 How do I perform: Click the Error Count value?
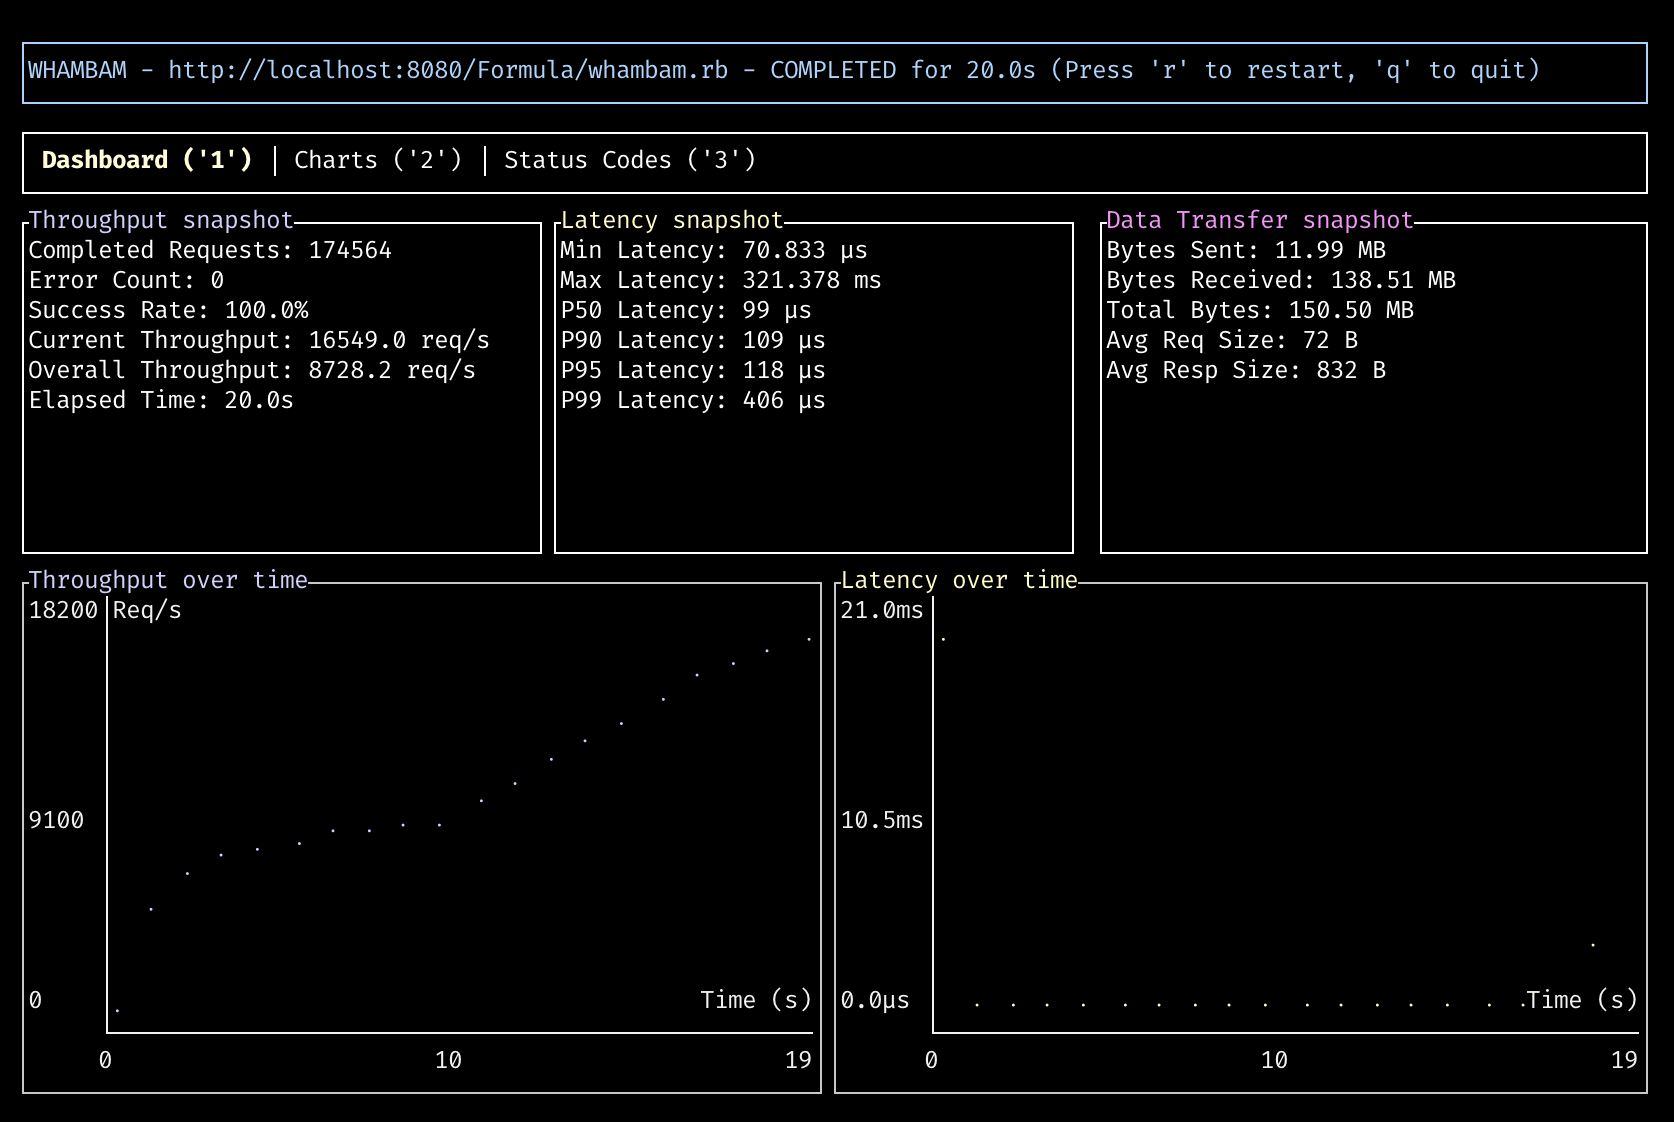tap(217, 280)
